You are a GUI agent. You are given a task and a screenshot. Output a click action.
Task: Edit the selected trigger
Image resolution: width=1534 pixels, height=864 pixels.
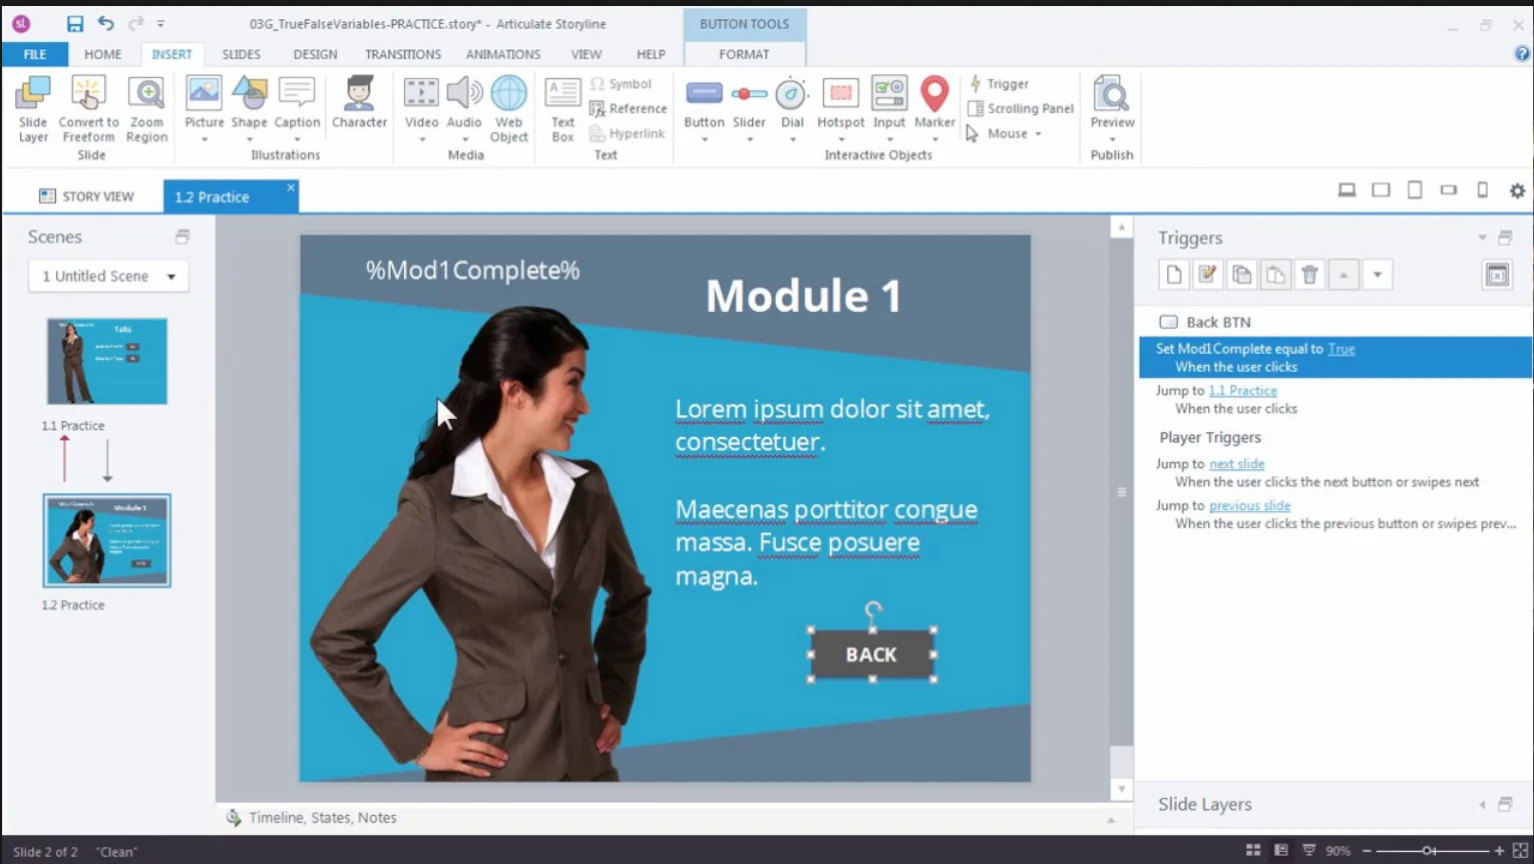click(x=1208, y=275)
